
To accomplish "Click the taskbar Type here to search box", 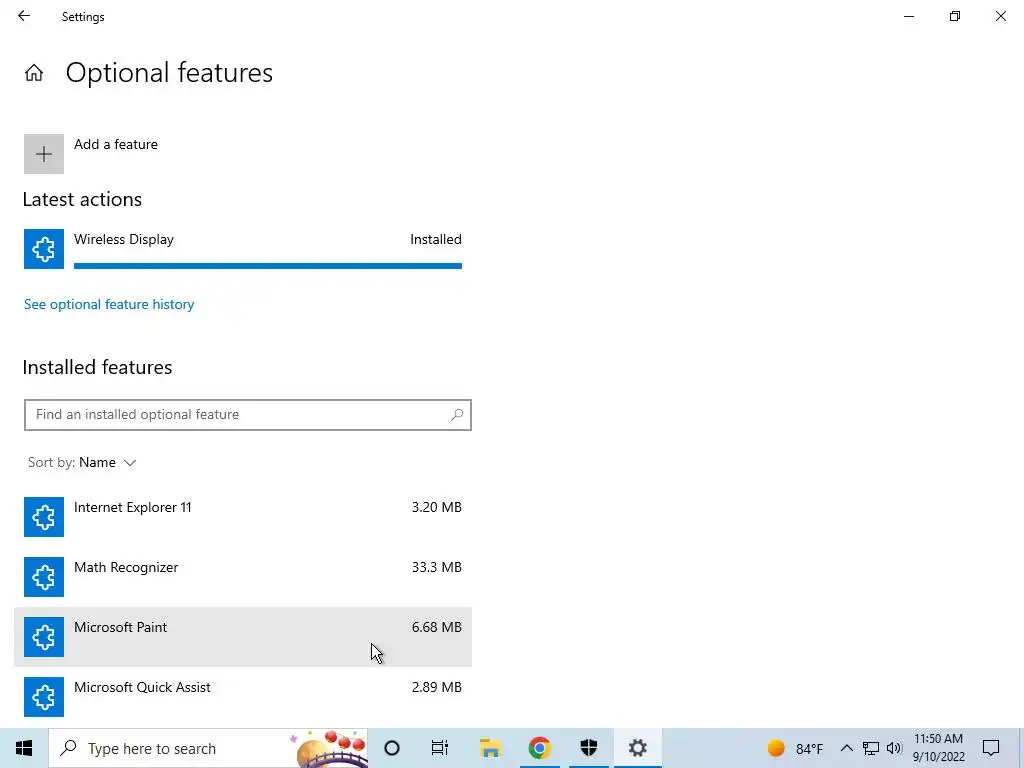I will tap(208, 748).
